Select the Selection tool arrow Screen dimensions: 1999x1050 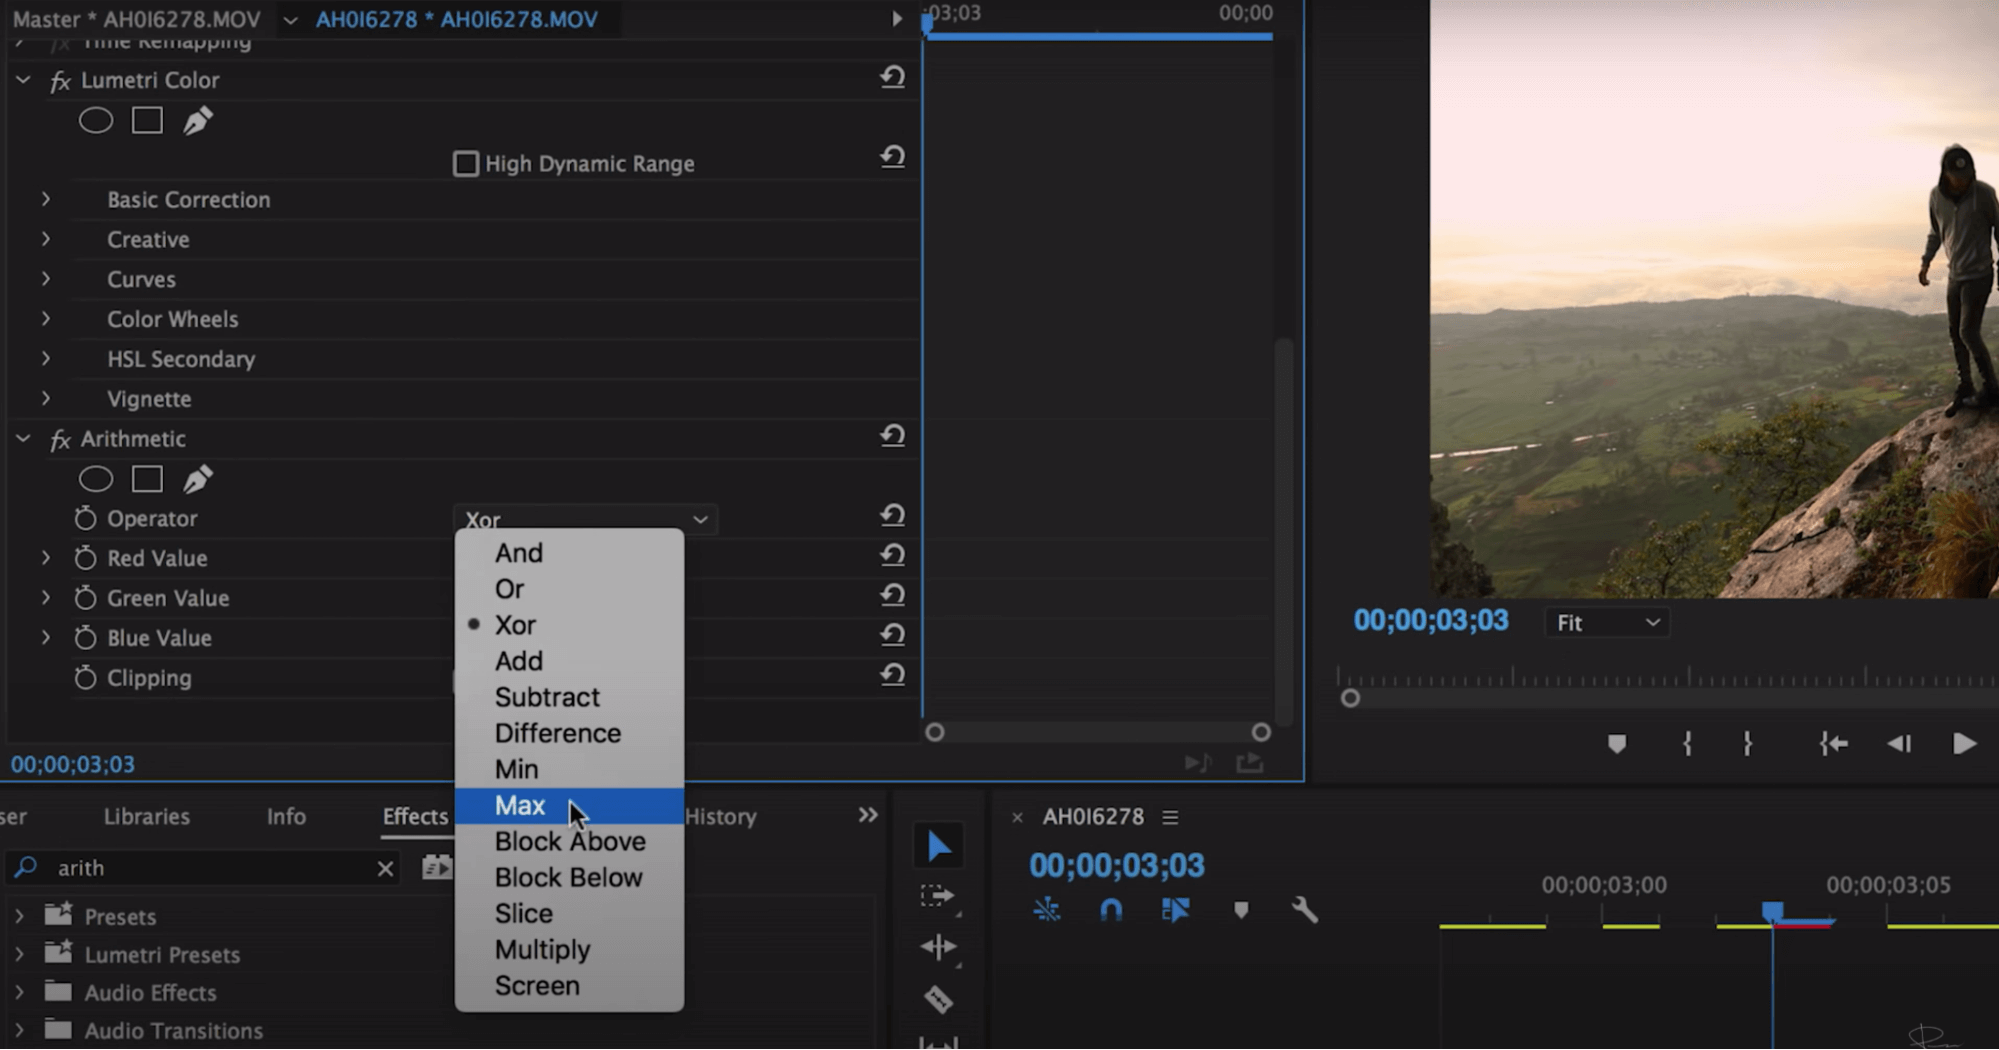[938, 847]
